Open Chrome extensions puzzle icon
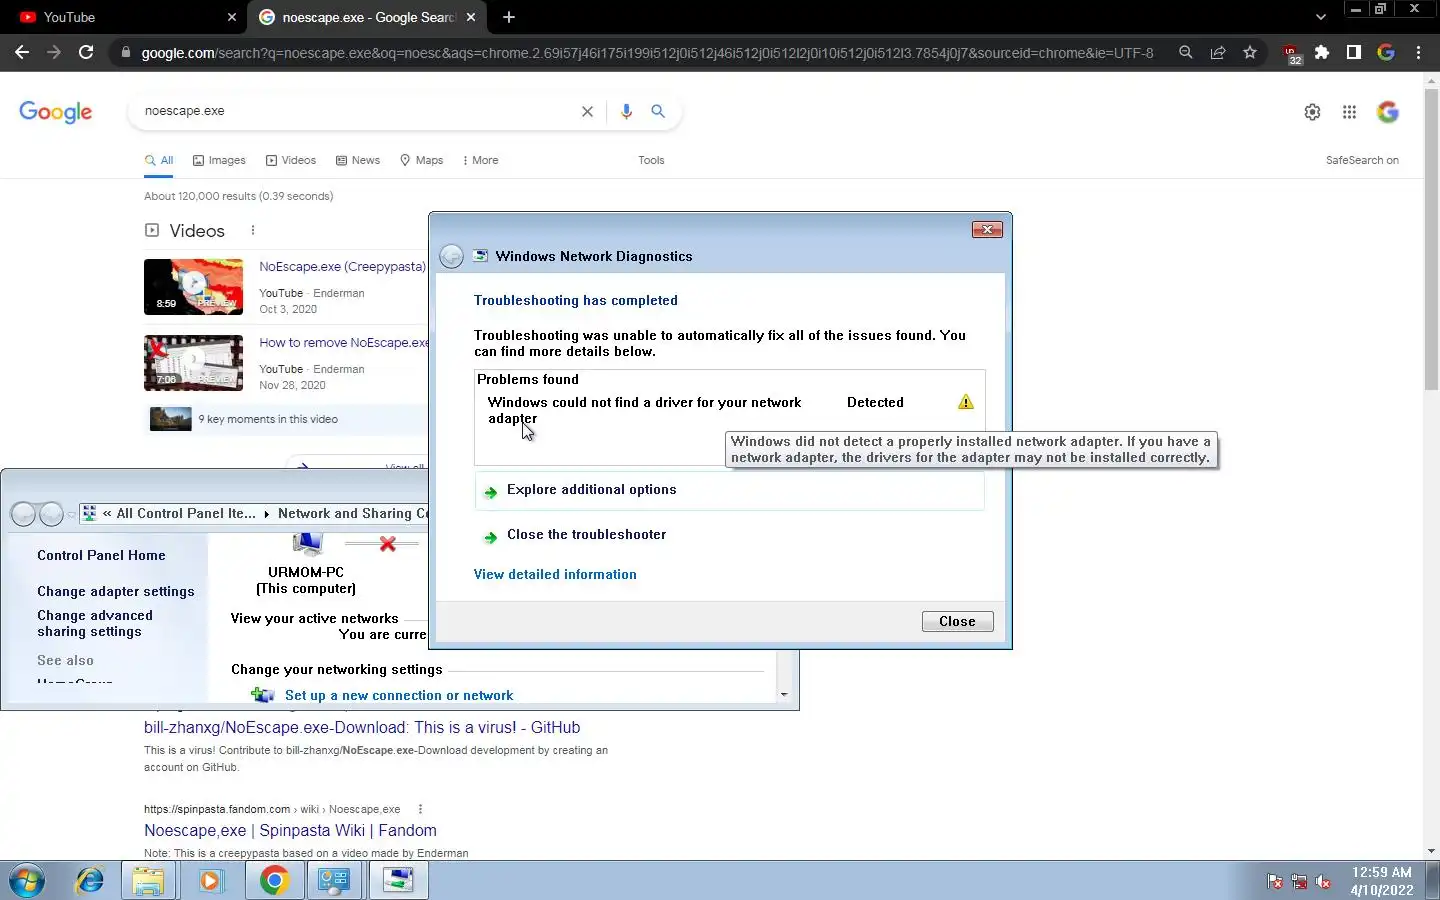 point(1322,52)
